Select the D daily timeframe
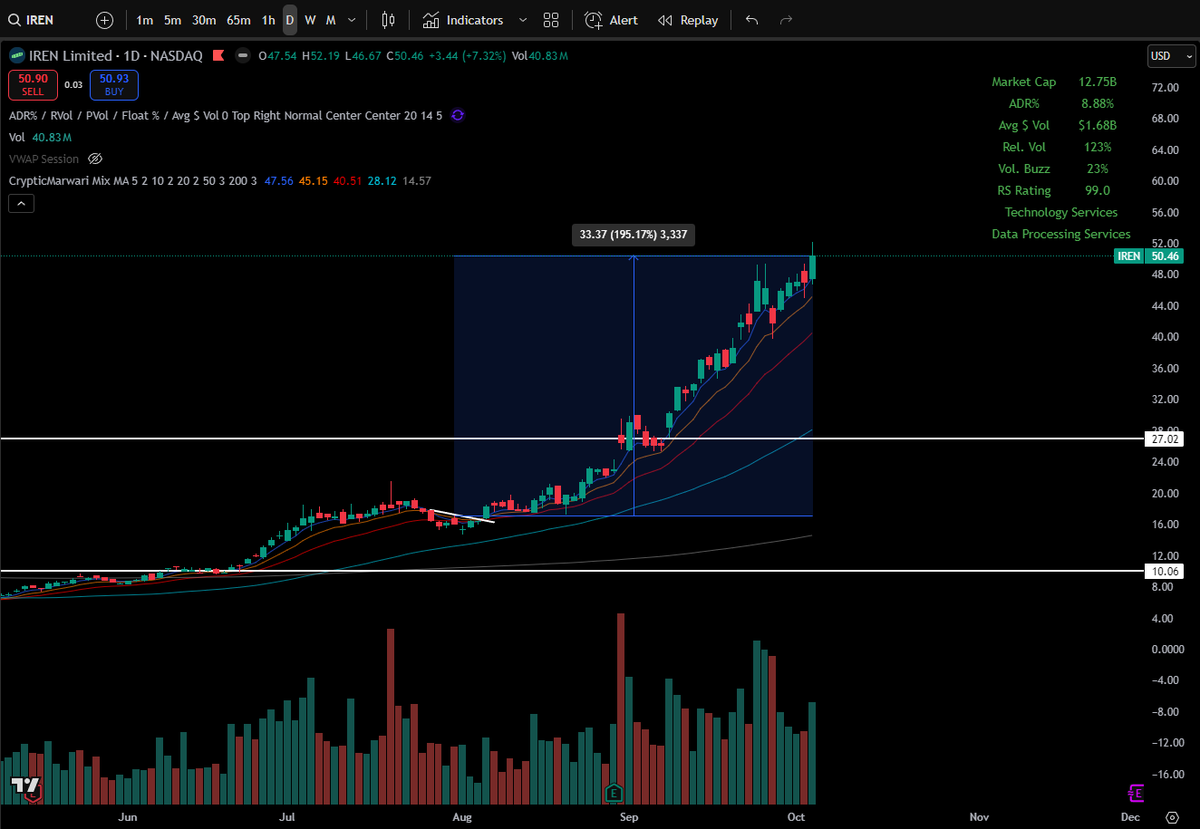The width and height of the screenshot is (1200, 829). click(x=289, y=20)
